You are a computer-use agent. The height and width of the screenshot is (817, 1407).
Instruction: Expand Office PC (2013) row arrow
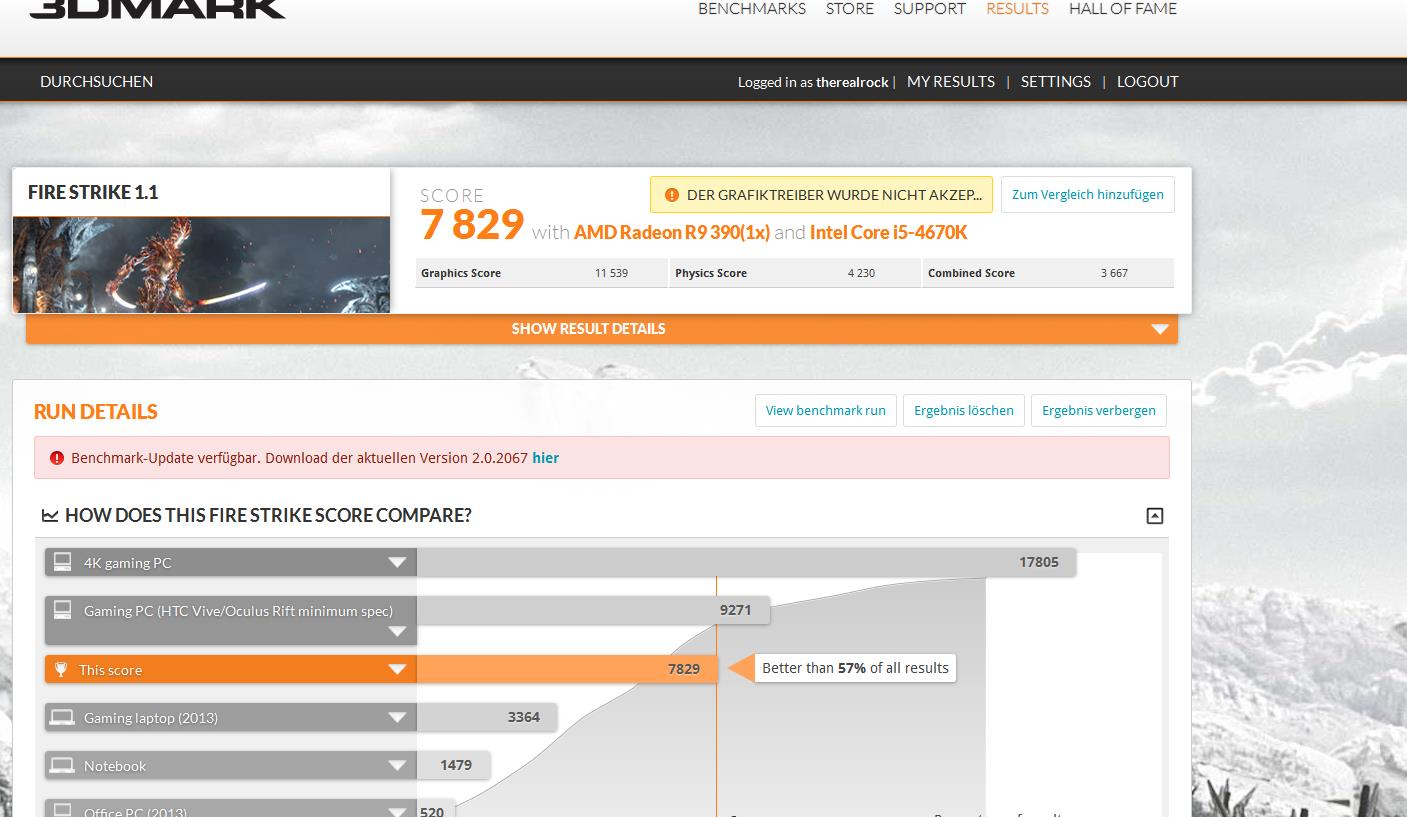coord(397,811)
